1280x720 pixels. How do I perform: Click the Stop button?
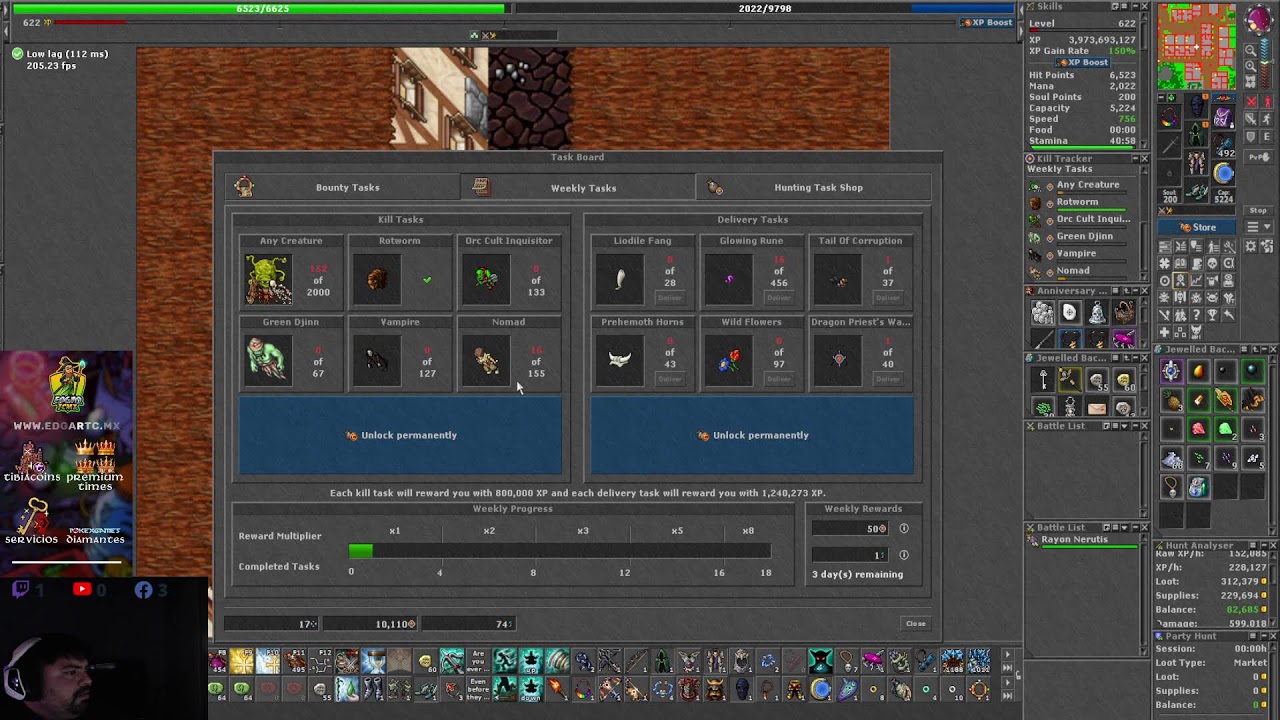(x=1258, y=210)
